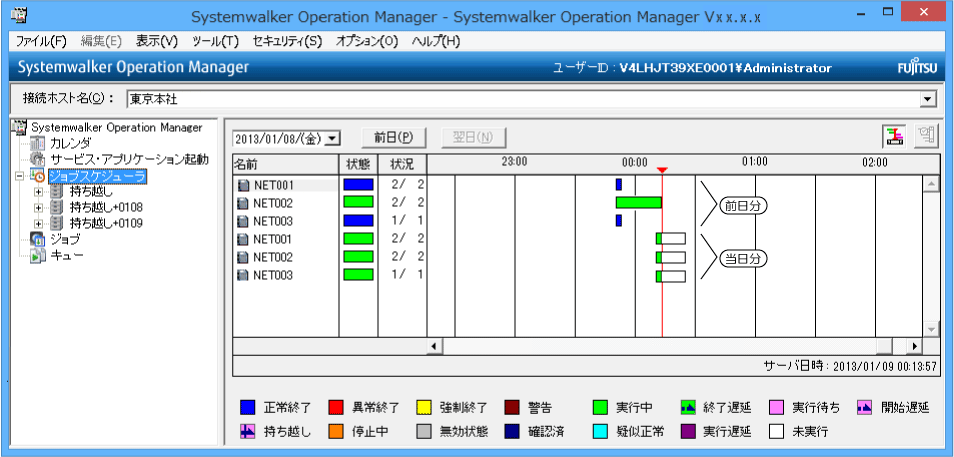The height and width of the screenshot is (457, 954).
Task: Open the ヘルプ(H) menu
Action: click(436, 41)
